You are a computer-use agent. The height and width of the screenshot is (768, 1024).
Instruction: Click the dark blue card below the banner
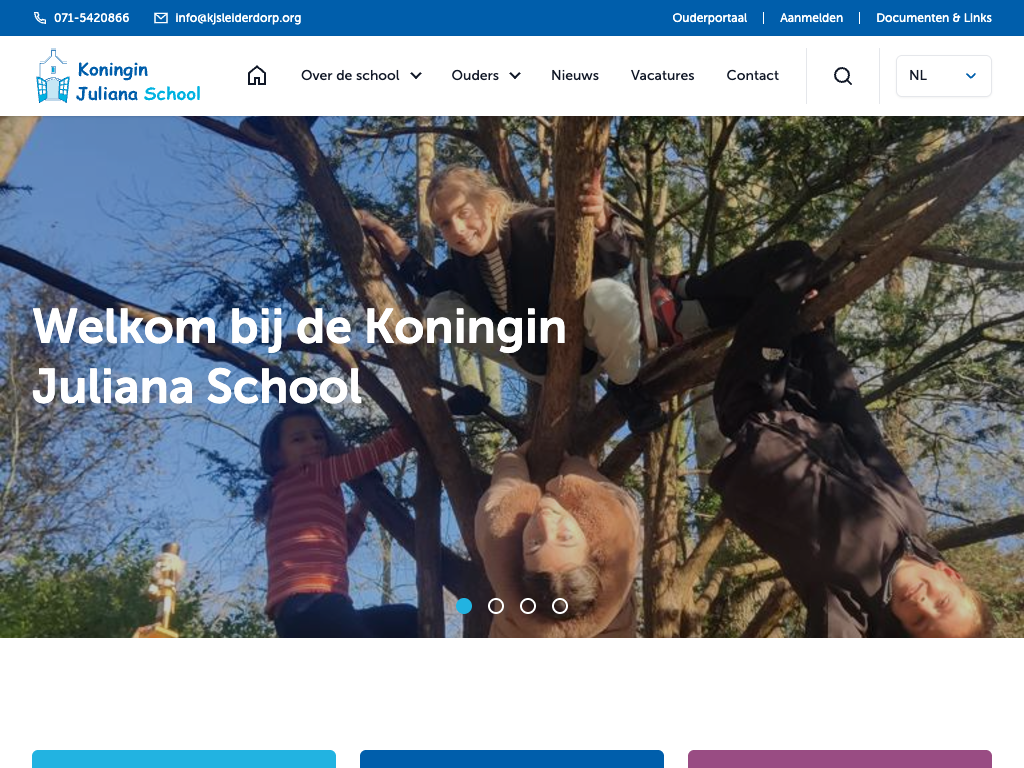point(512,759)
